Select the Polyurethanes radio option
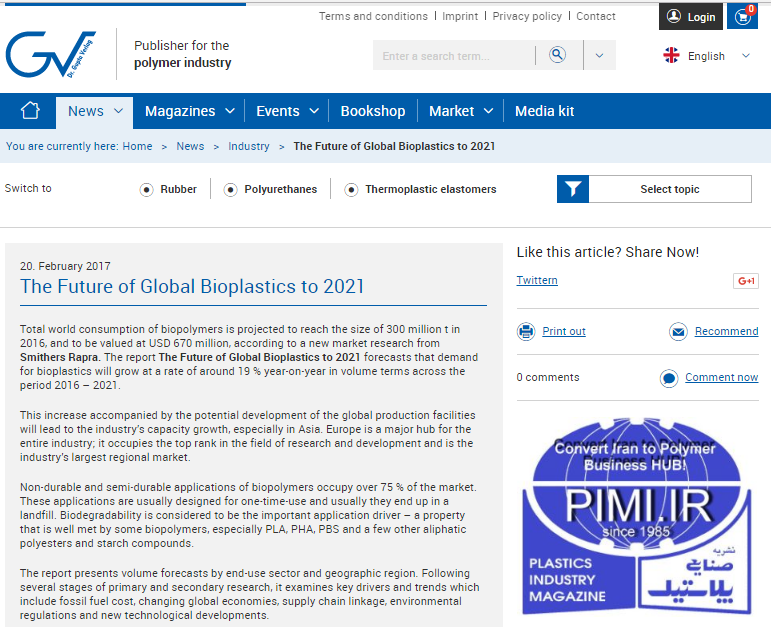 click(230, 189)
